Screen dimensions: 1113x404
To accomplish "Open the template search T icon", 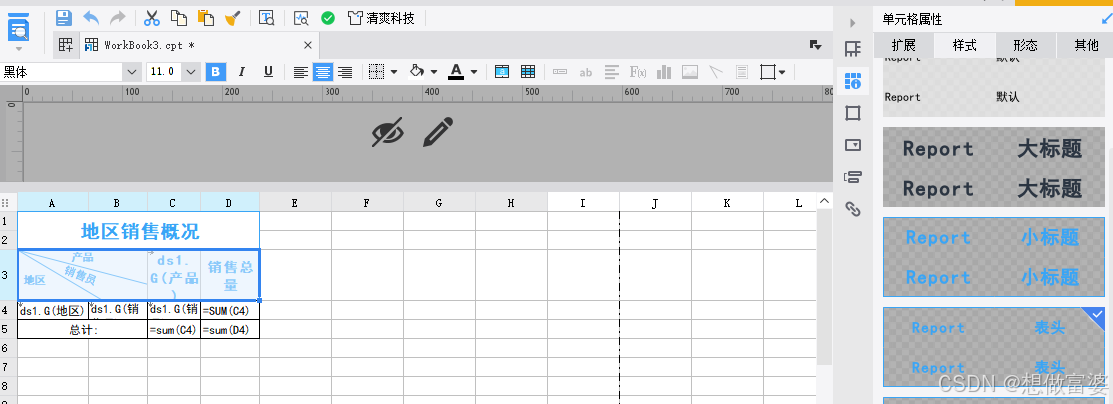I will tap(266, 18).
